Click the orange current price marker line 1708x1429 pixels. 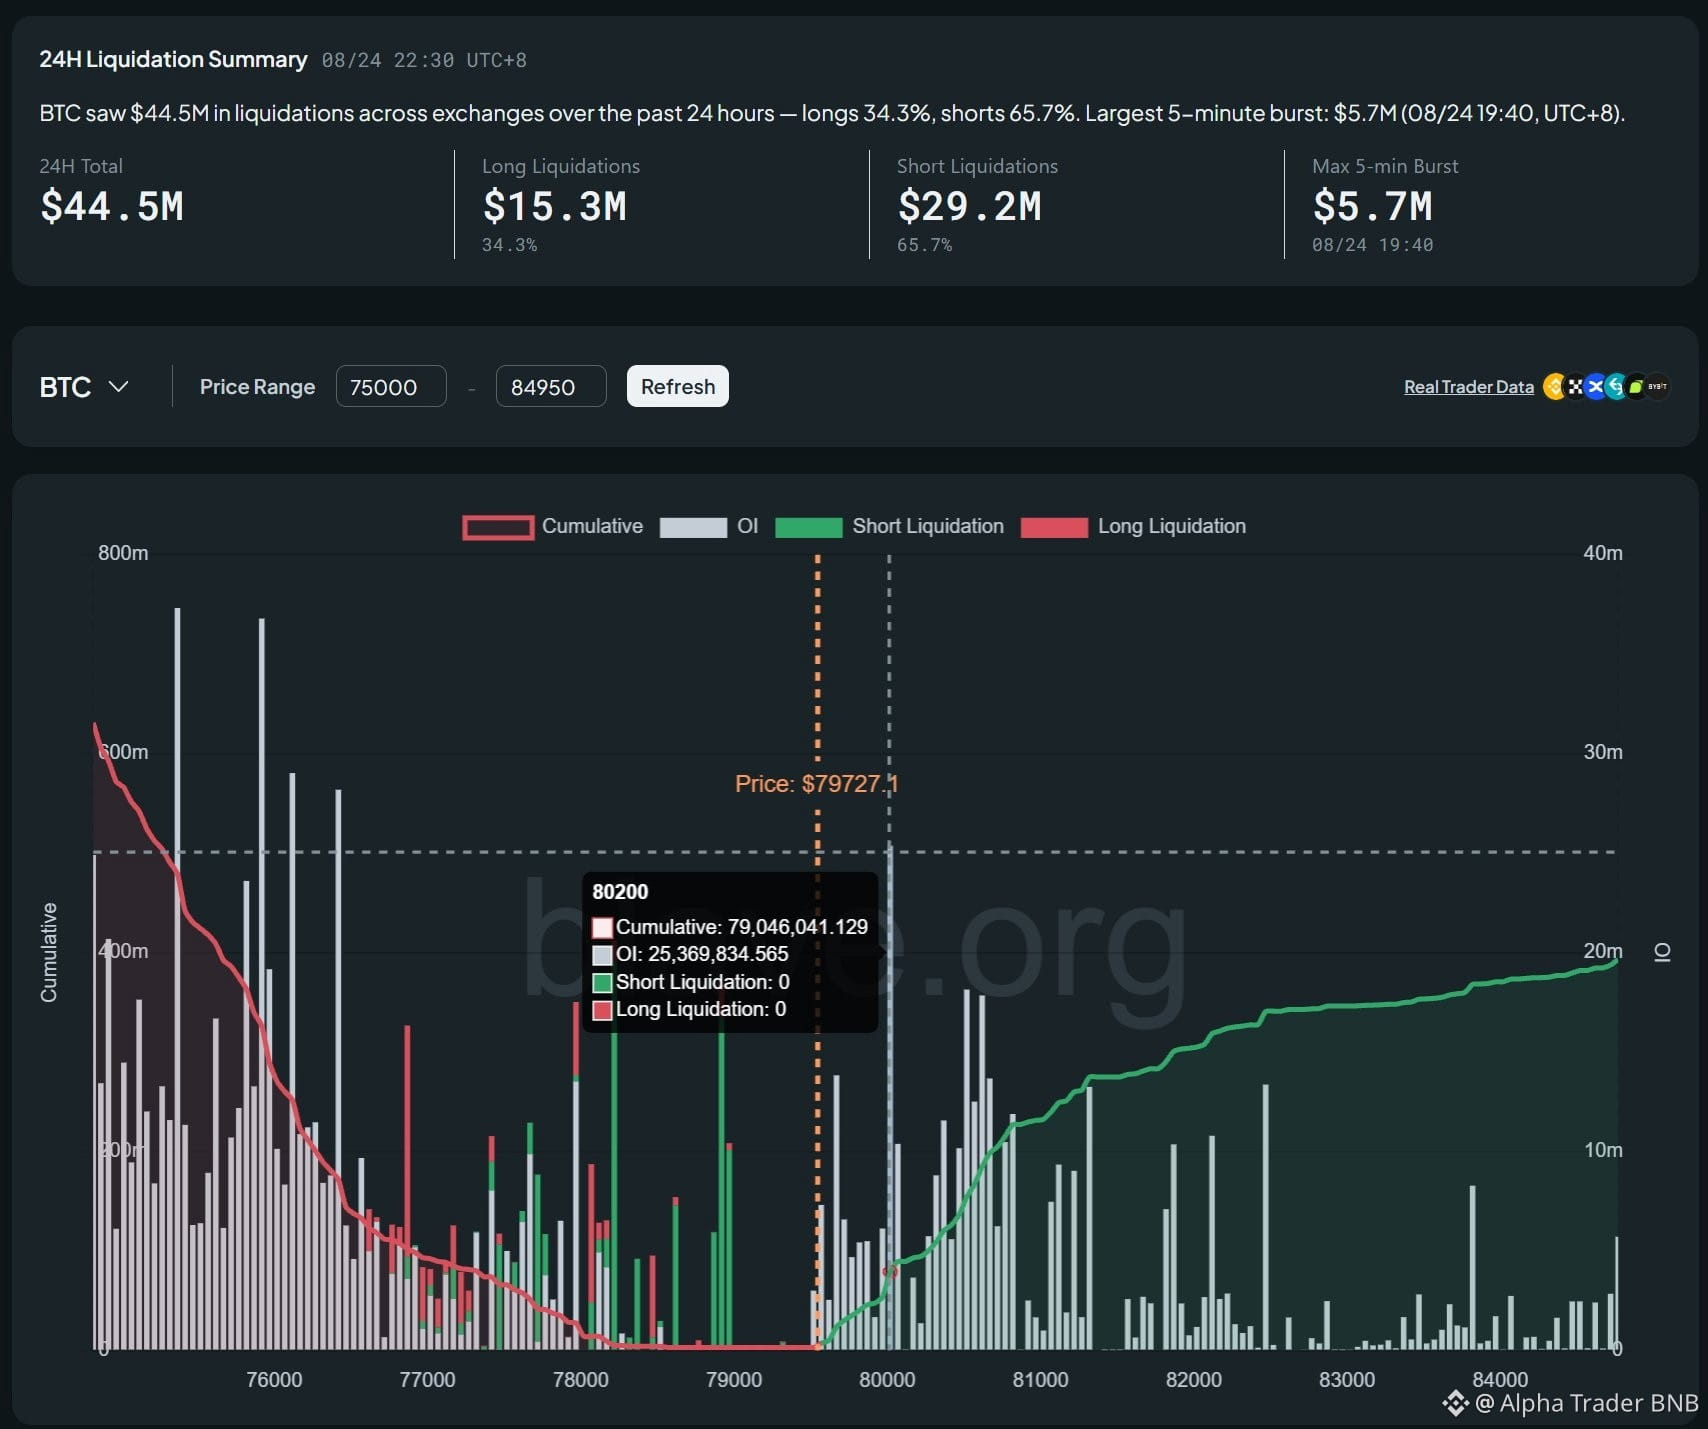point(818,952)
